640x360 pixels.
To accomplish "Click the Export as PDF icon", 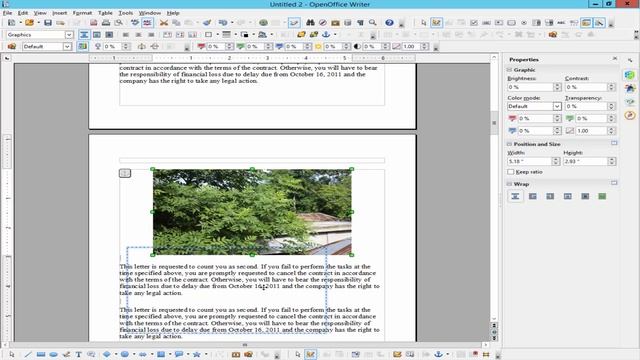I will (x=93, y=23).
